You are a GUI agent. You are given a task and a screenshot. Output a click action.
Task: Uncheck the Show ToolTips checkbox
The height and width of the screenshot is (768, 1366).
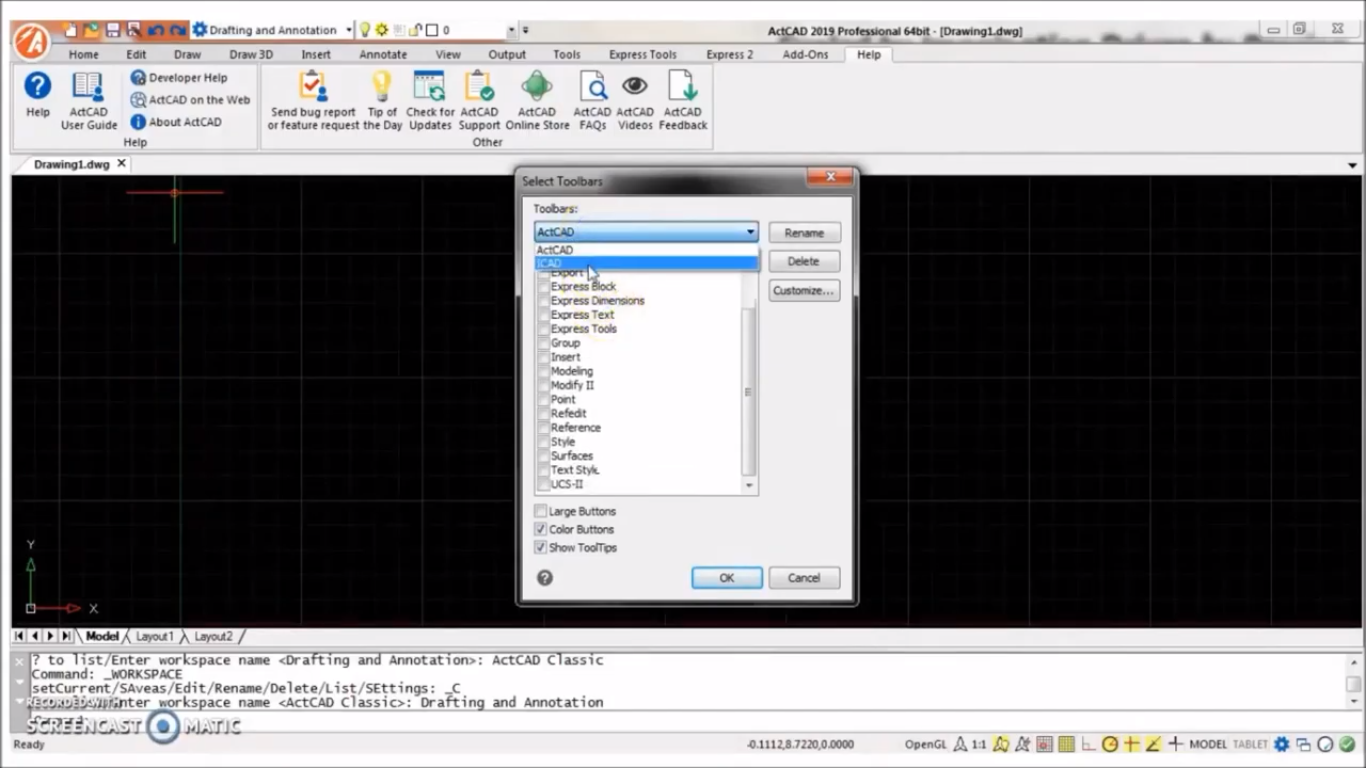pos(541,547)
